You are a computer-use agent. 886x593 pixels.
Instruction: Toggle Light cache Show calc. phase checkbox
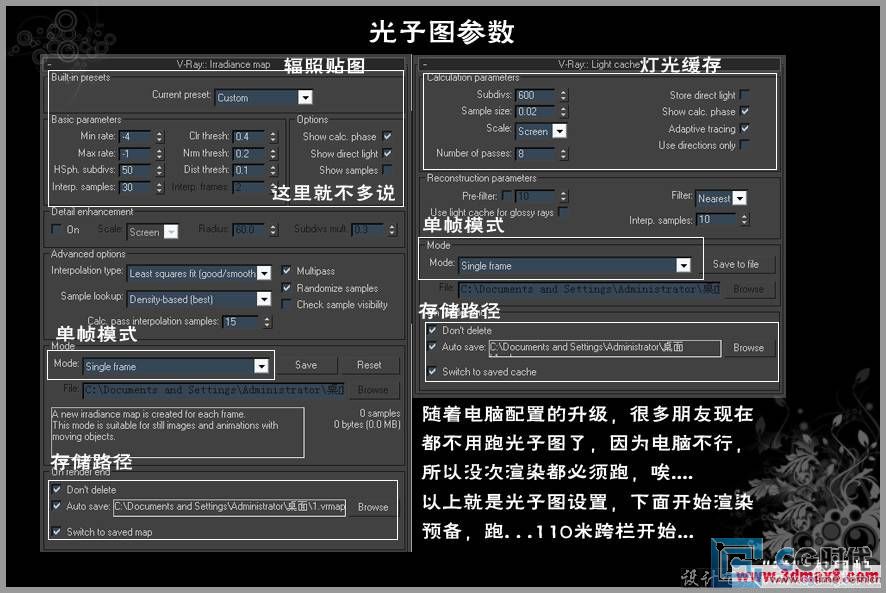tap(745, 111)
